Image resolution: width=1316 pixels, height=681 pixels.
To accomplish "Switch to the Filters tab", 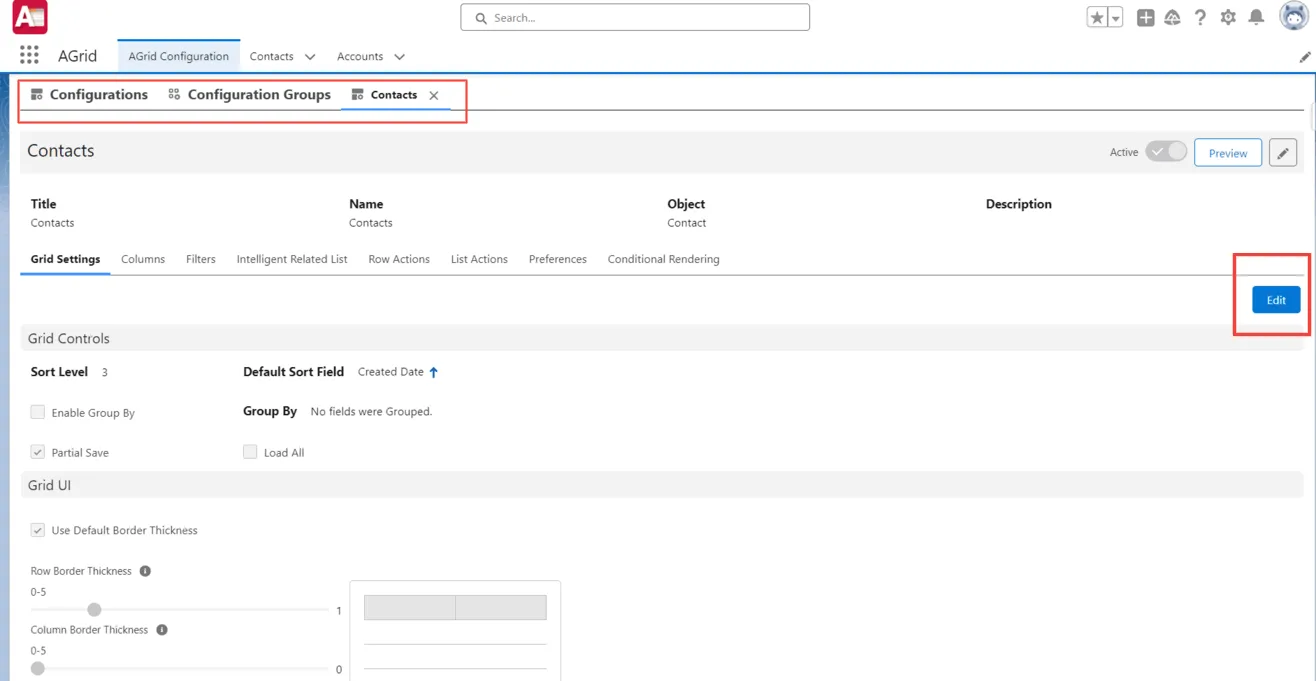I will click(201, 259).
